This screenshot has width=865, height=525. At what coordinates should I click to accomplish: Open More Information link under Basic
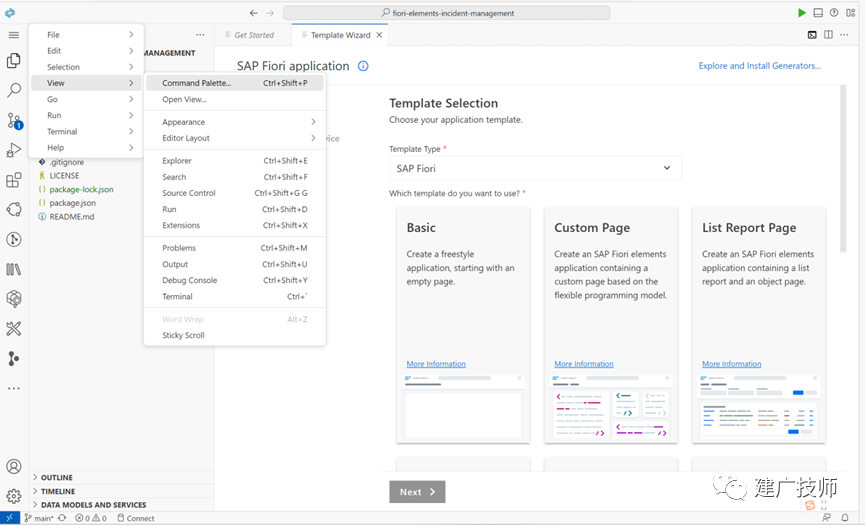(436, 364)
